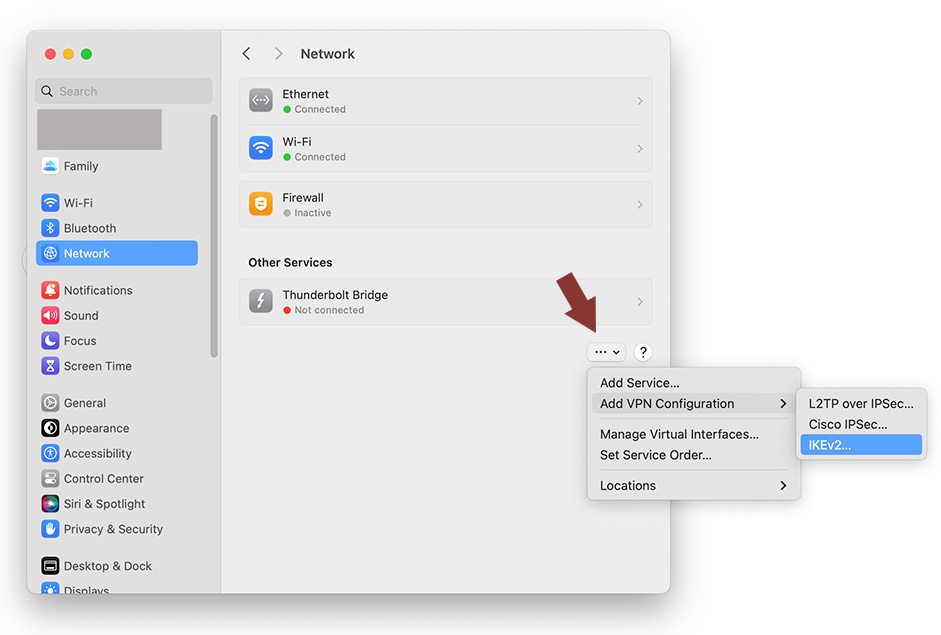Select the Focus moon icon
The height and width of the screenshot is (635, 941).
pyautogui.click(x=50, y=340)
